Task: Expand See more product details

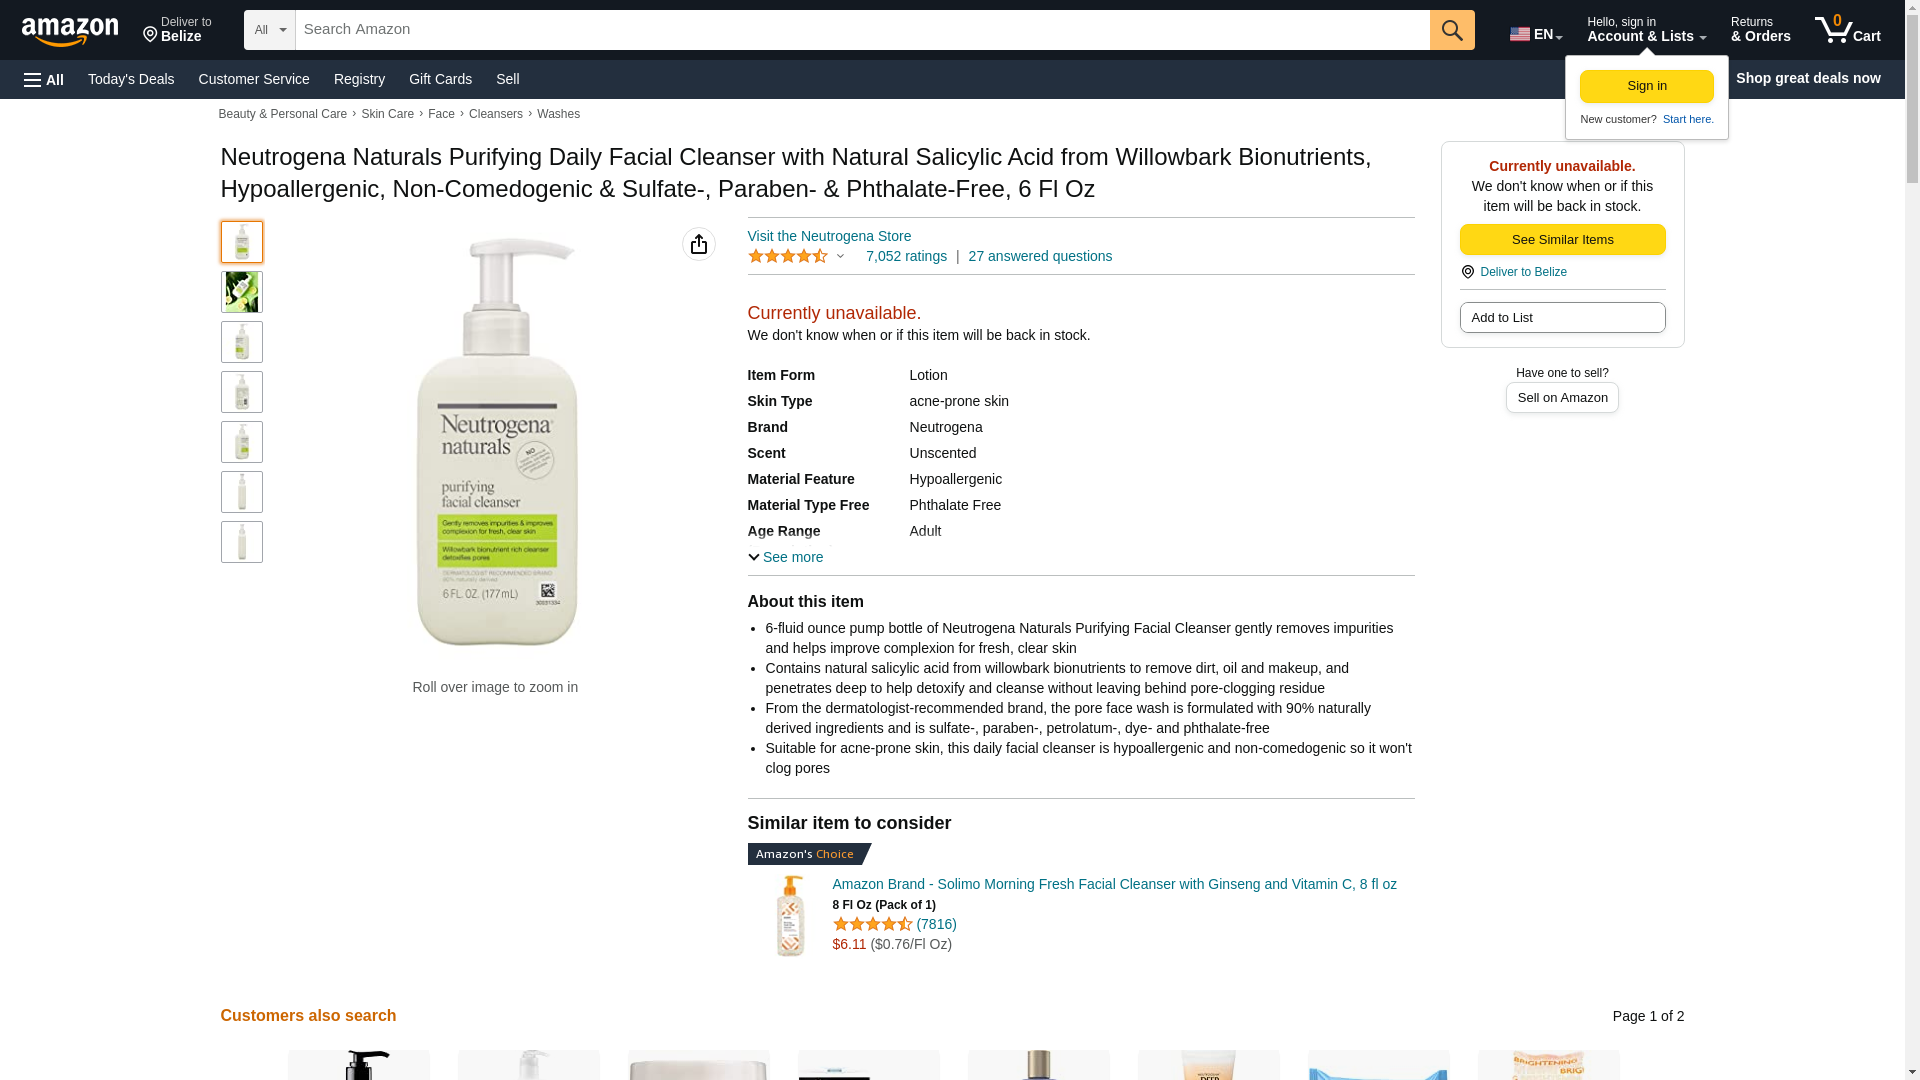Action: pyautogui.click(x=786, y=557)
